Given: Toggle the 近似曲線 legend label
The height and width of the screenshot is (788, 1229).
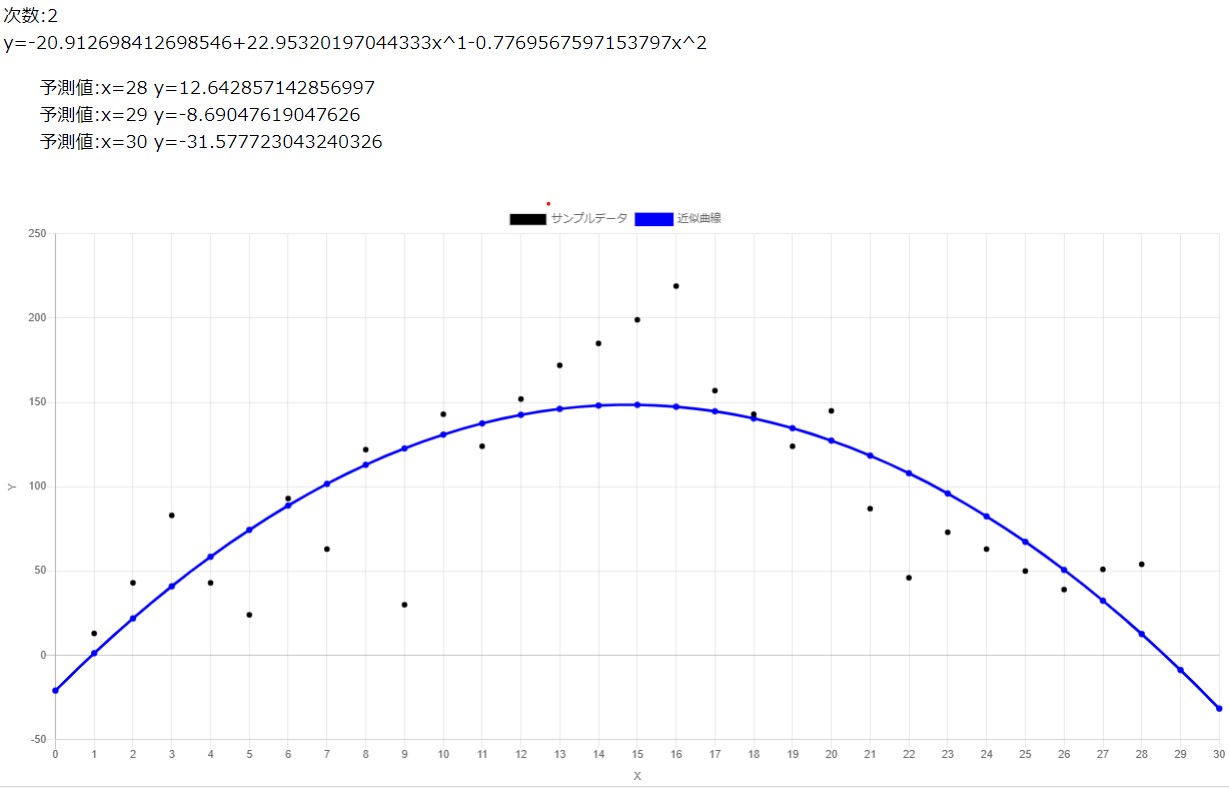Looking at the screenshot, I should point(698,218).
